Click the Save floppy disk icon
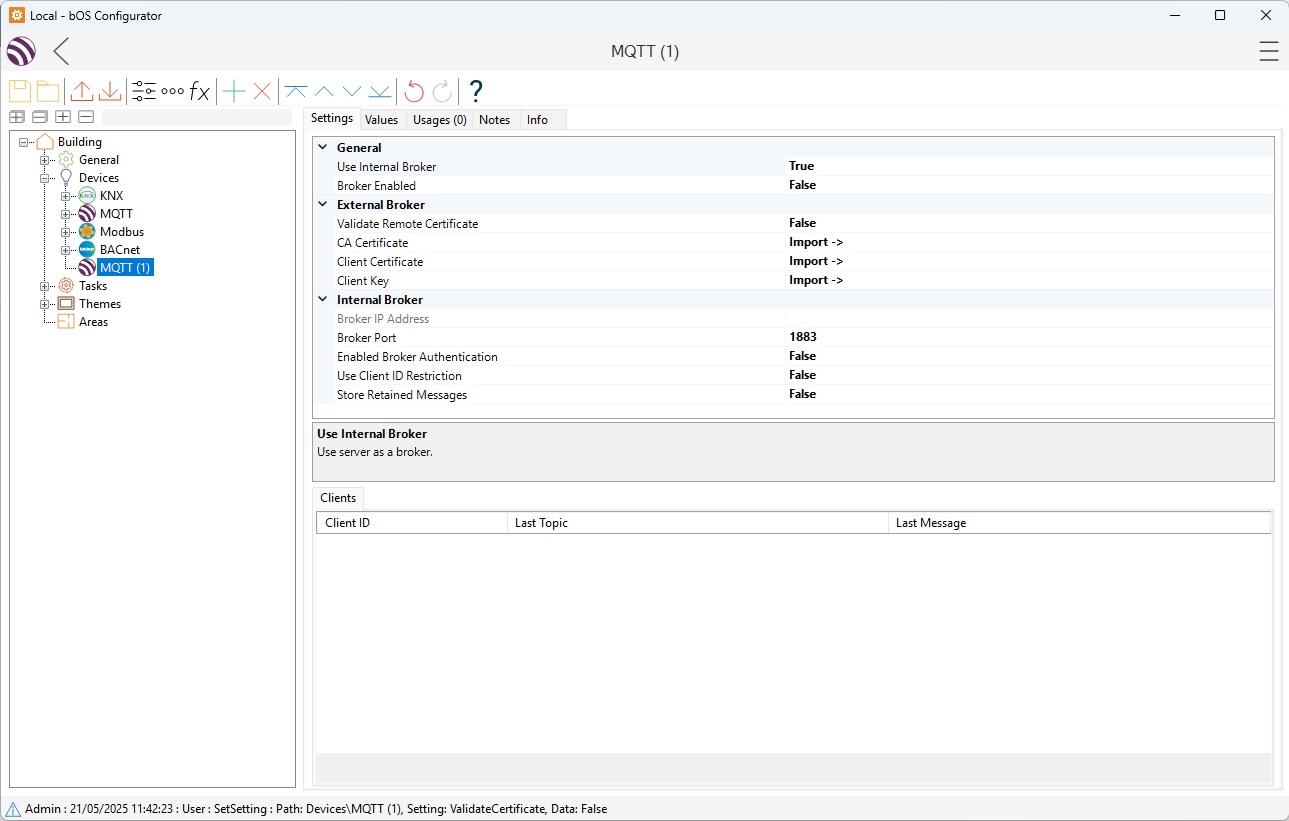The width and height of the screenshot is (1289, 821). click(20, 91)
